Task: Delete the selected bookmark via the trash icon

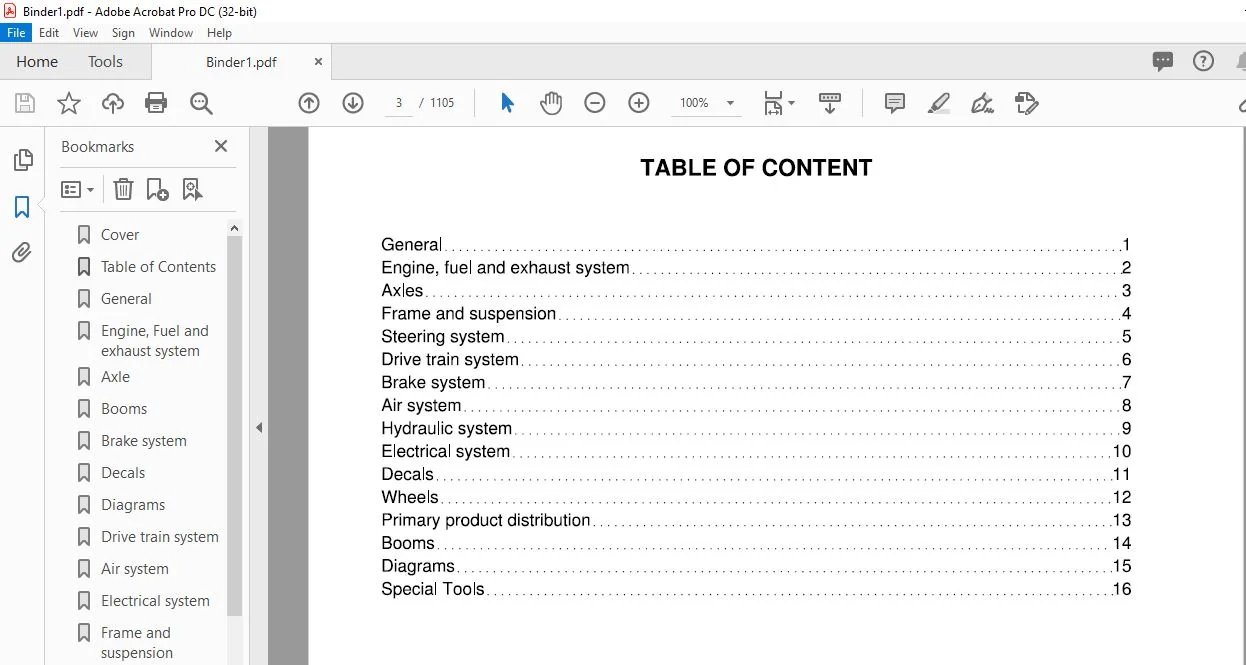Action: coord(123,189)
